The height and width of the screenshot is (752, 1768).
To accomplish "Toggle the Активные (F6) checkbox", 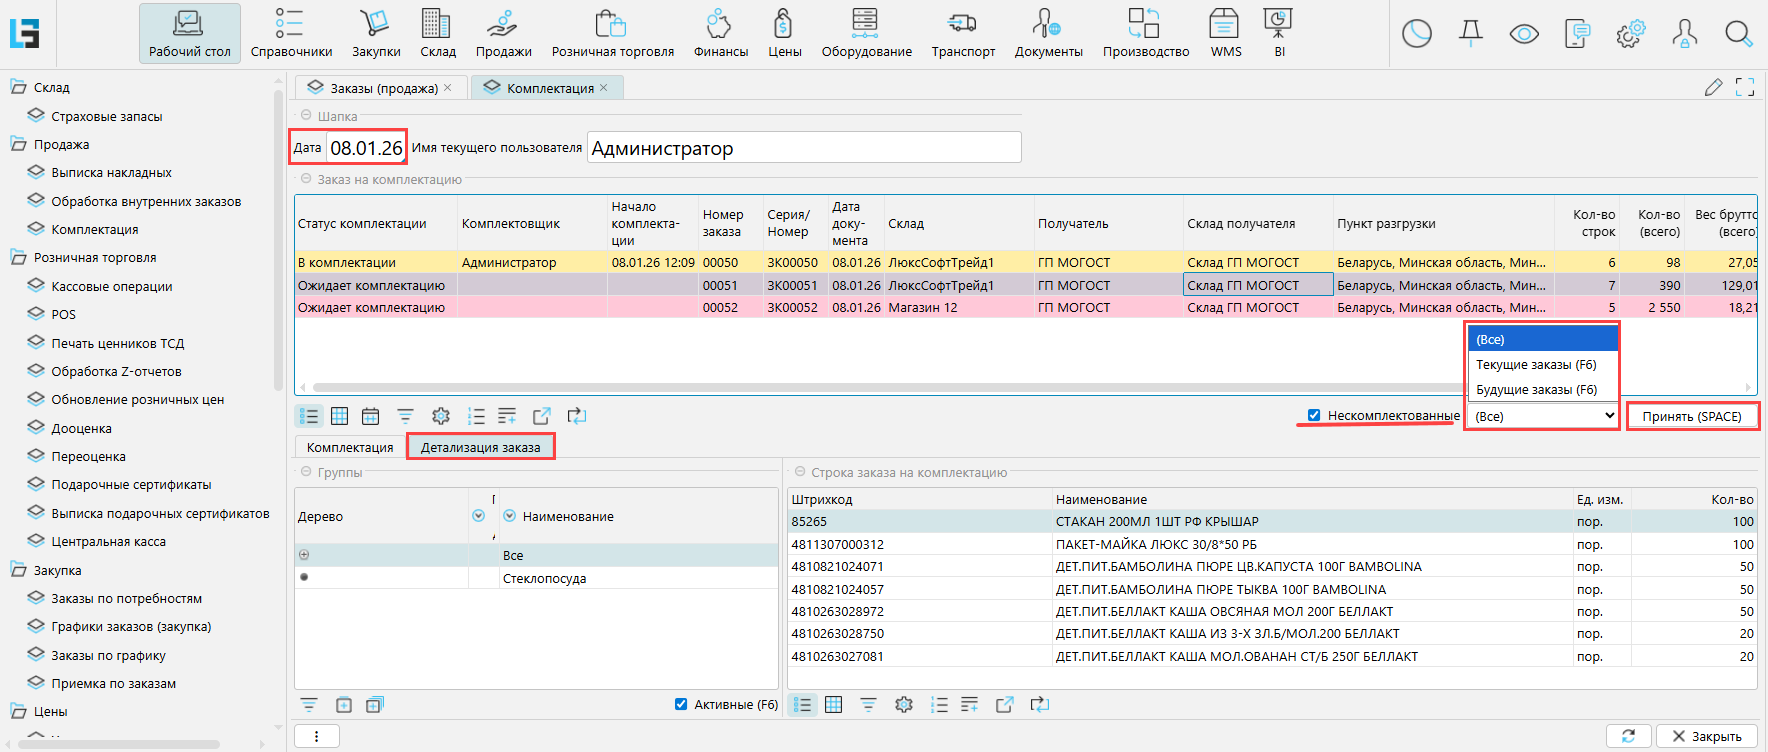I will [681, 705].
